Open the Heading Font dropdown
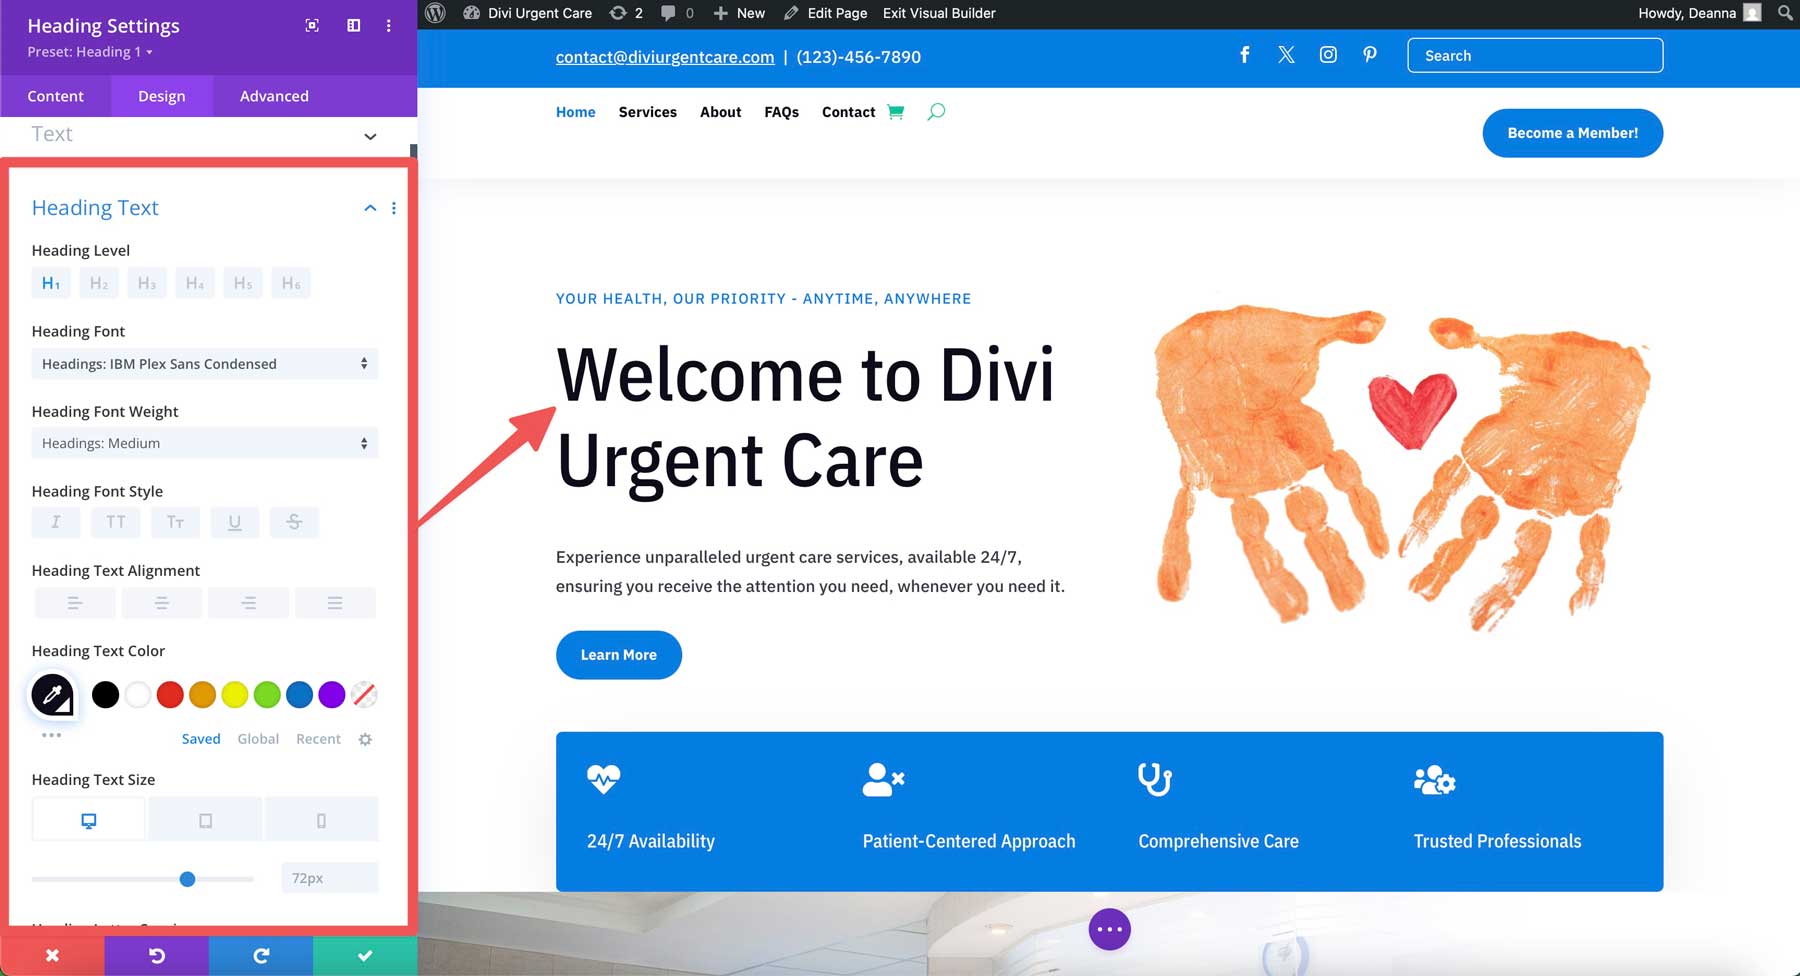This screenshot has height=976, width=1800. point(204,363)
